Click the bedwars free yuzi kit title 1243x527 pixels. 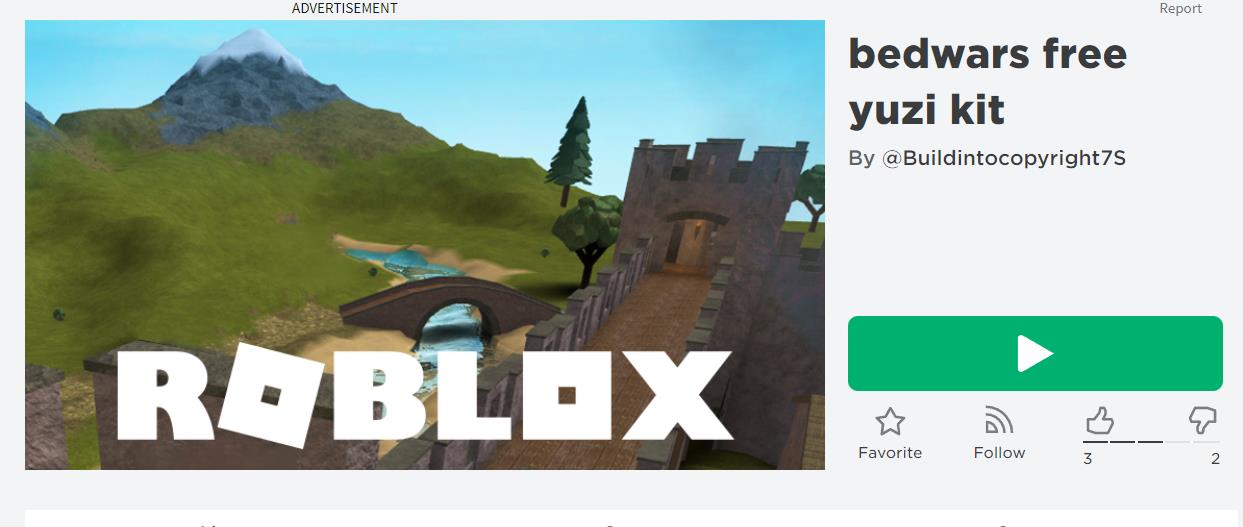point(987,82)
